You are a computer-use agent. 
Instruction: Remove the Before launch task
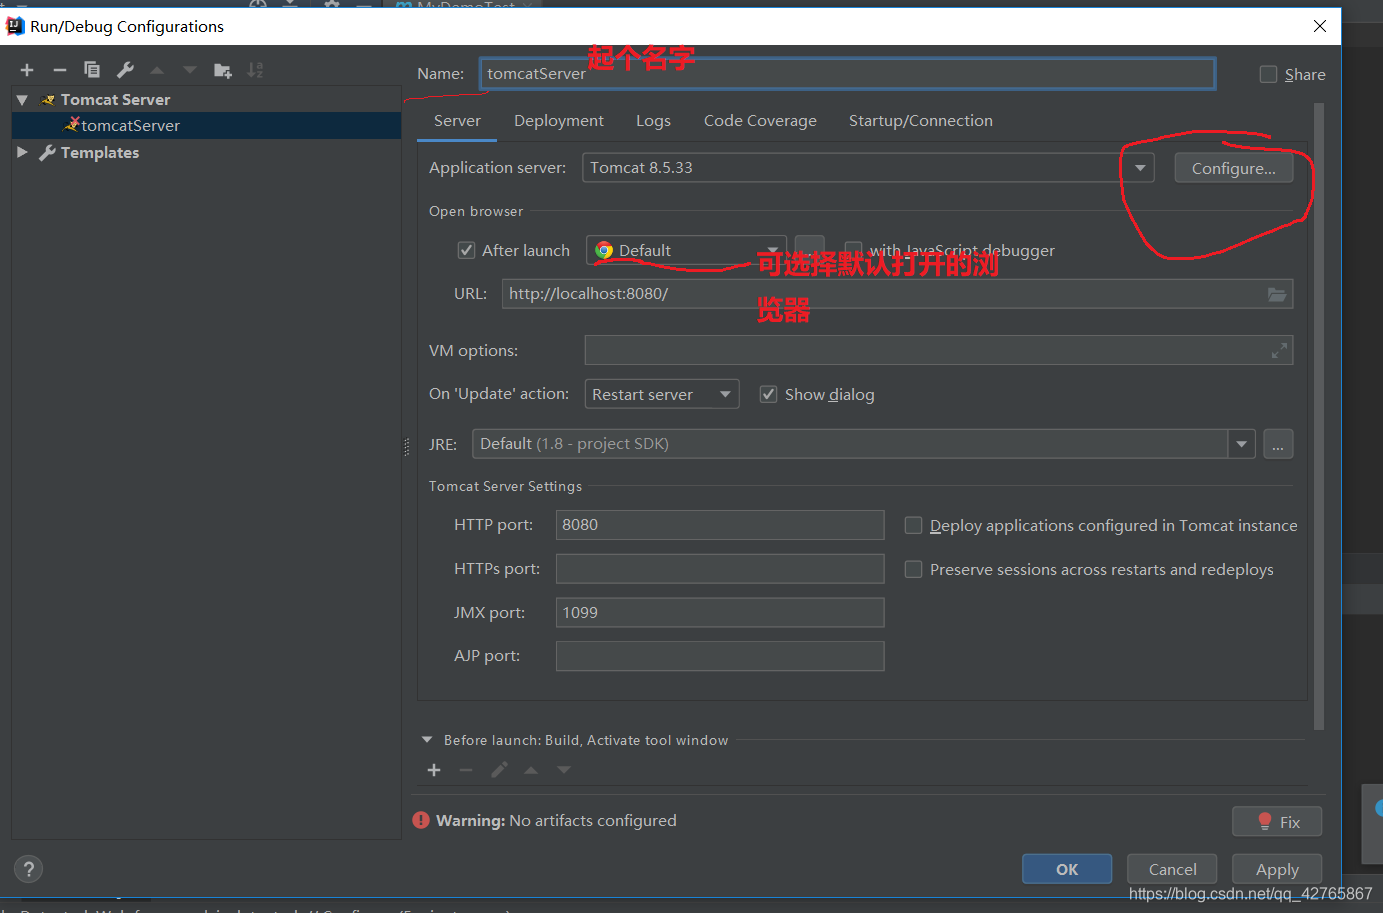[466, 770]
